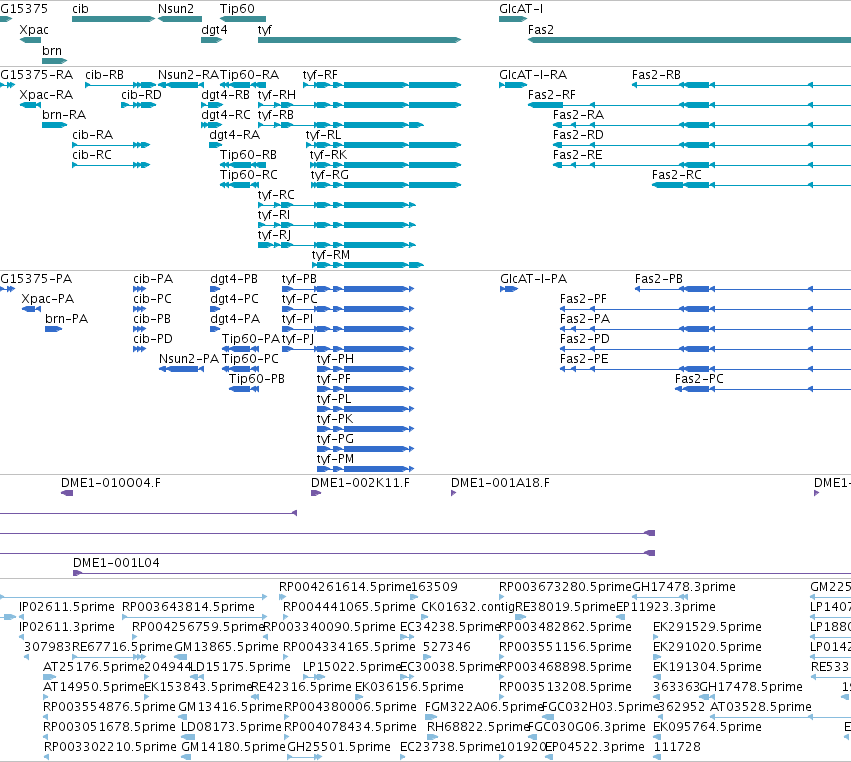Screen dimensions: 851x762
Task: Open the Fas2-RE transcript label
Action: point(578,155)
